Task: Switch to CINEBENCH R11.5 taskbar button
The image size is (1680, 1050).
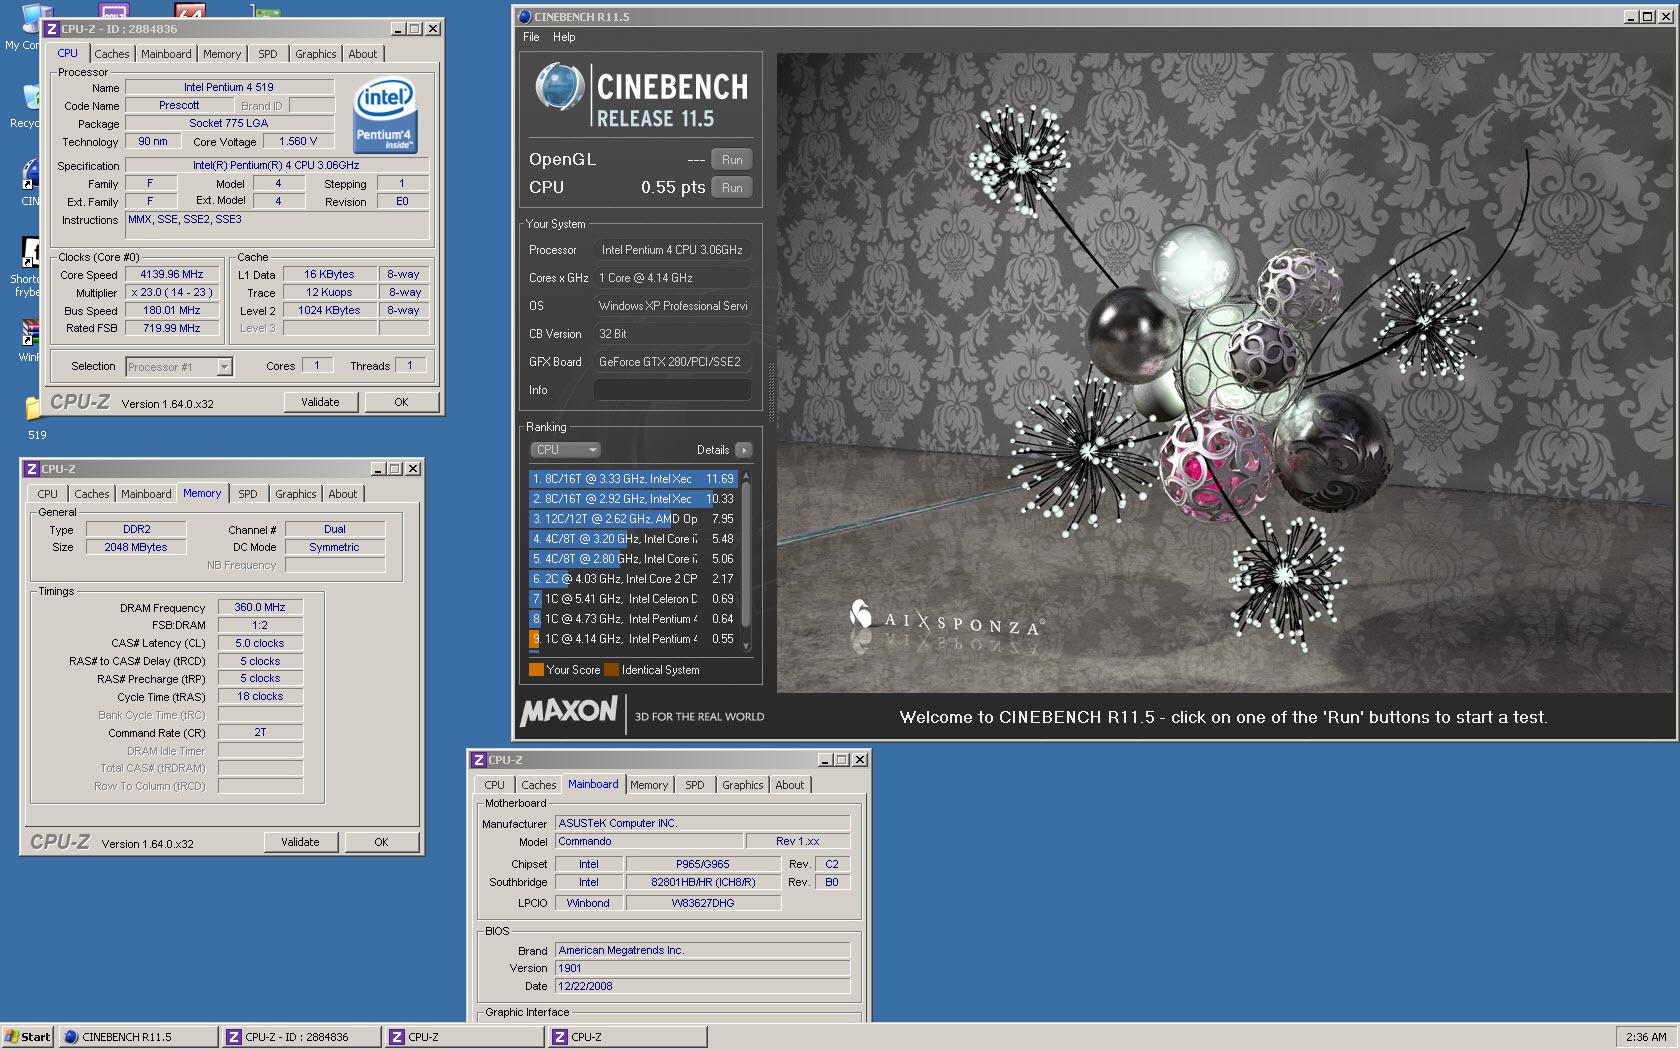Action: click(x=138, y=1037)
